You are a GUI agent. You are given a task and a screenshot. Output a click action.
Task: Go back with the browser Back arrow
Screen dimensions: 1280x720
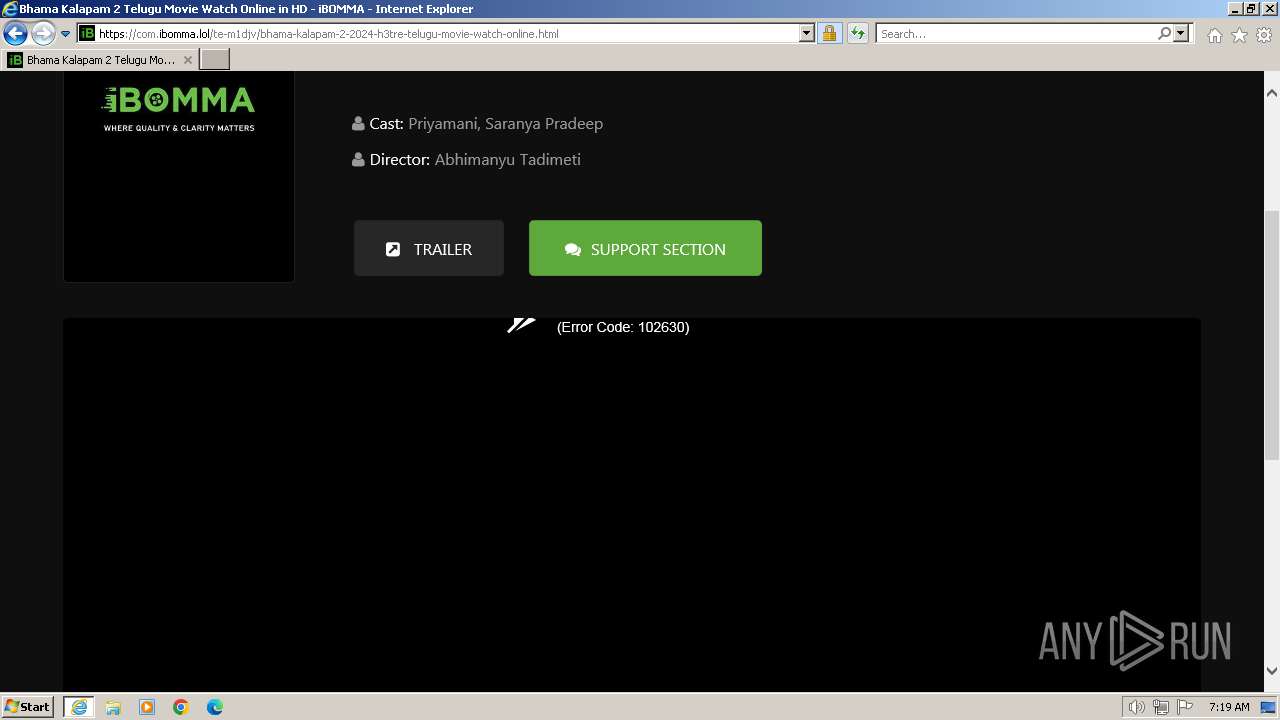[15, 33]
